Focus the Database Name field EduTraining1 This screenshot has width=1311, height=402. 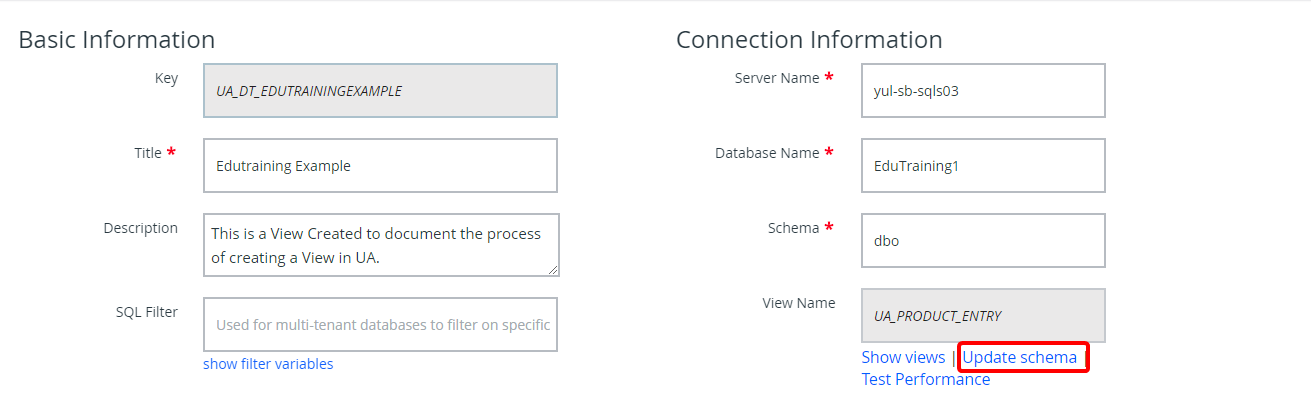pyautogui.click(x=983, y=166)
